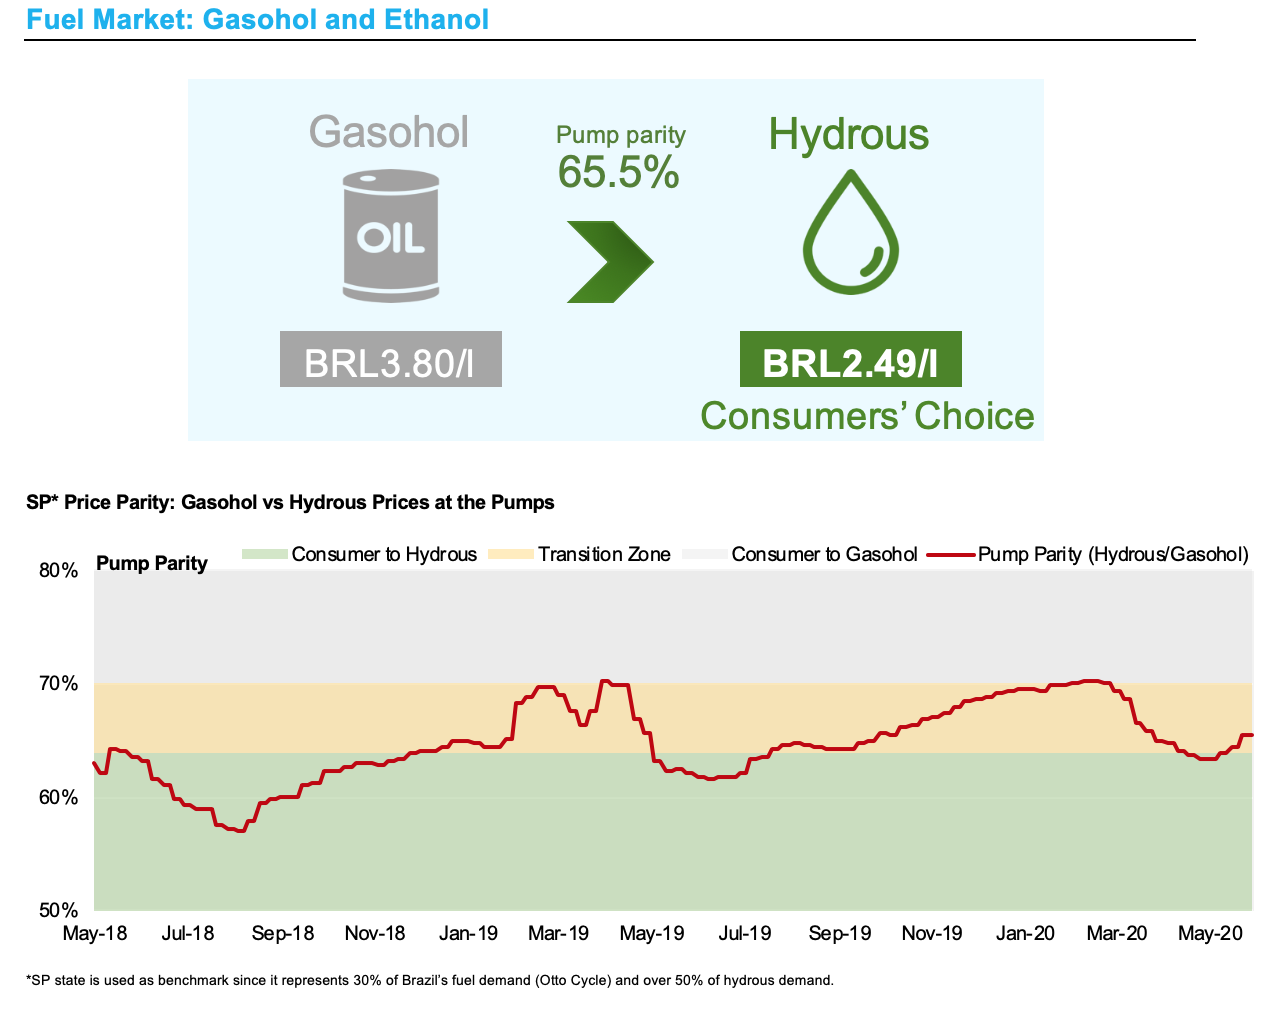Click the Sep-19 x-axis label
1286x1022 pixels.
[840, 933]
